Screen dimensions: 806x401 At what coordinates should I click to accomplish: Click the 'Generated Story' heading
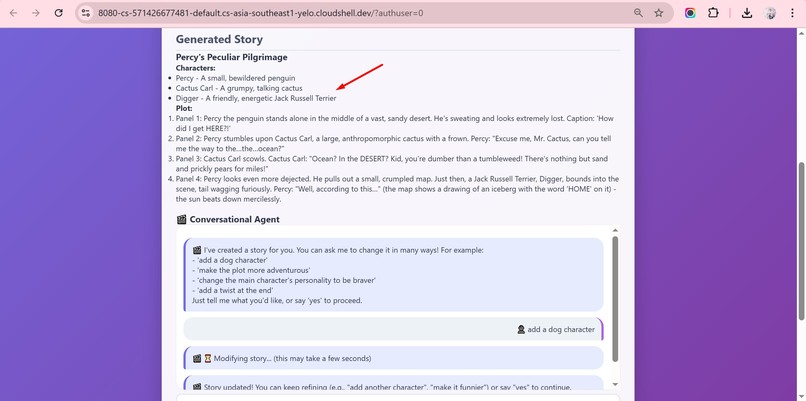tap(219, 39)
